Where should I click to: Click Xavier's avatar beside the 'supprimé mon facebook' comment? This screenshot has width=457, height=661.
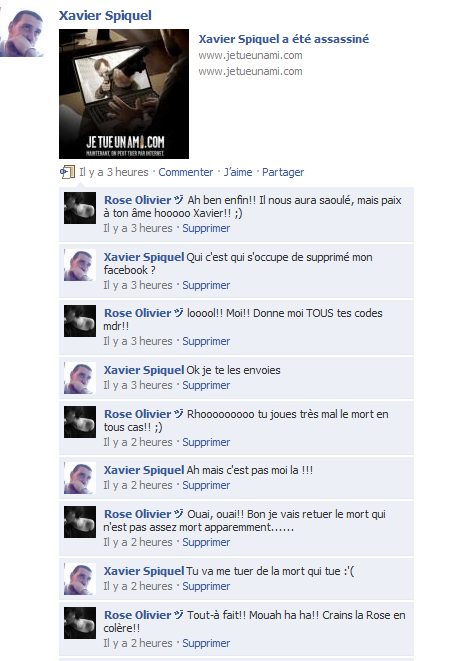80,265
